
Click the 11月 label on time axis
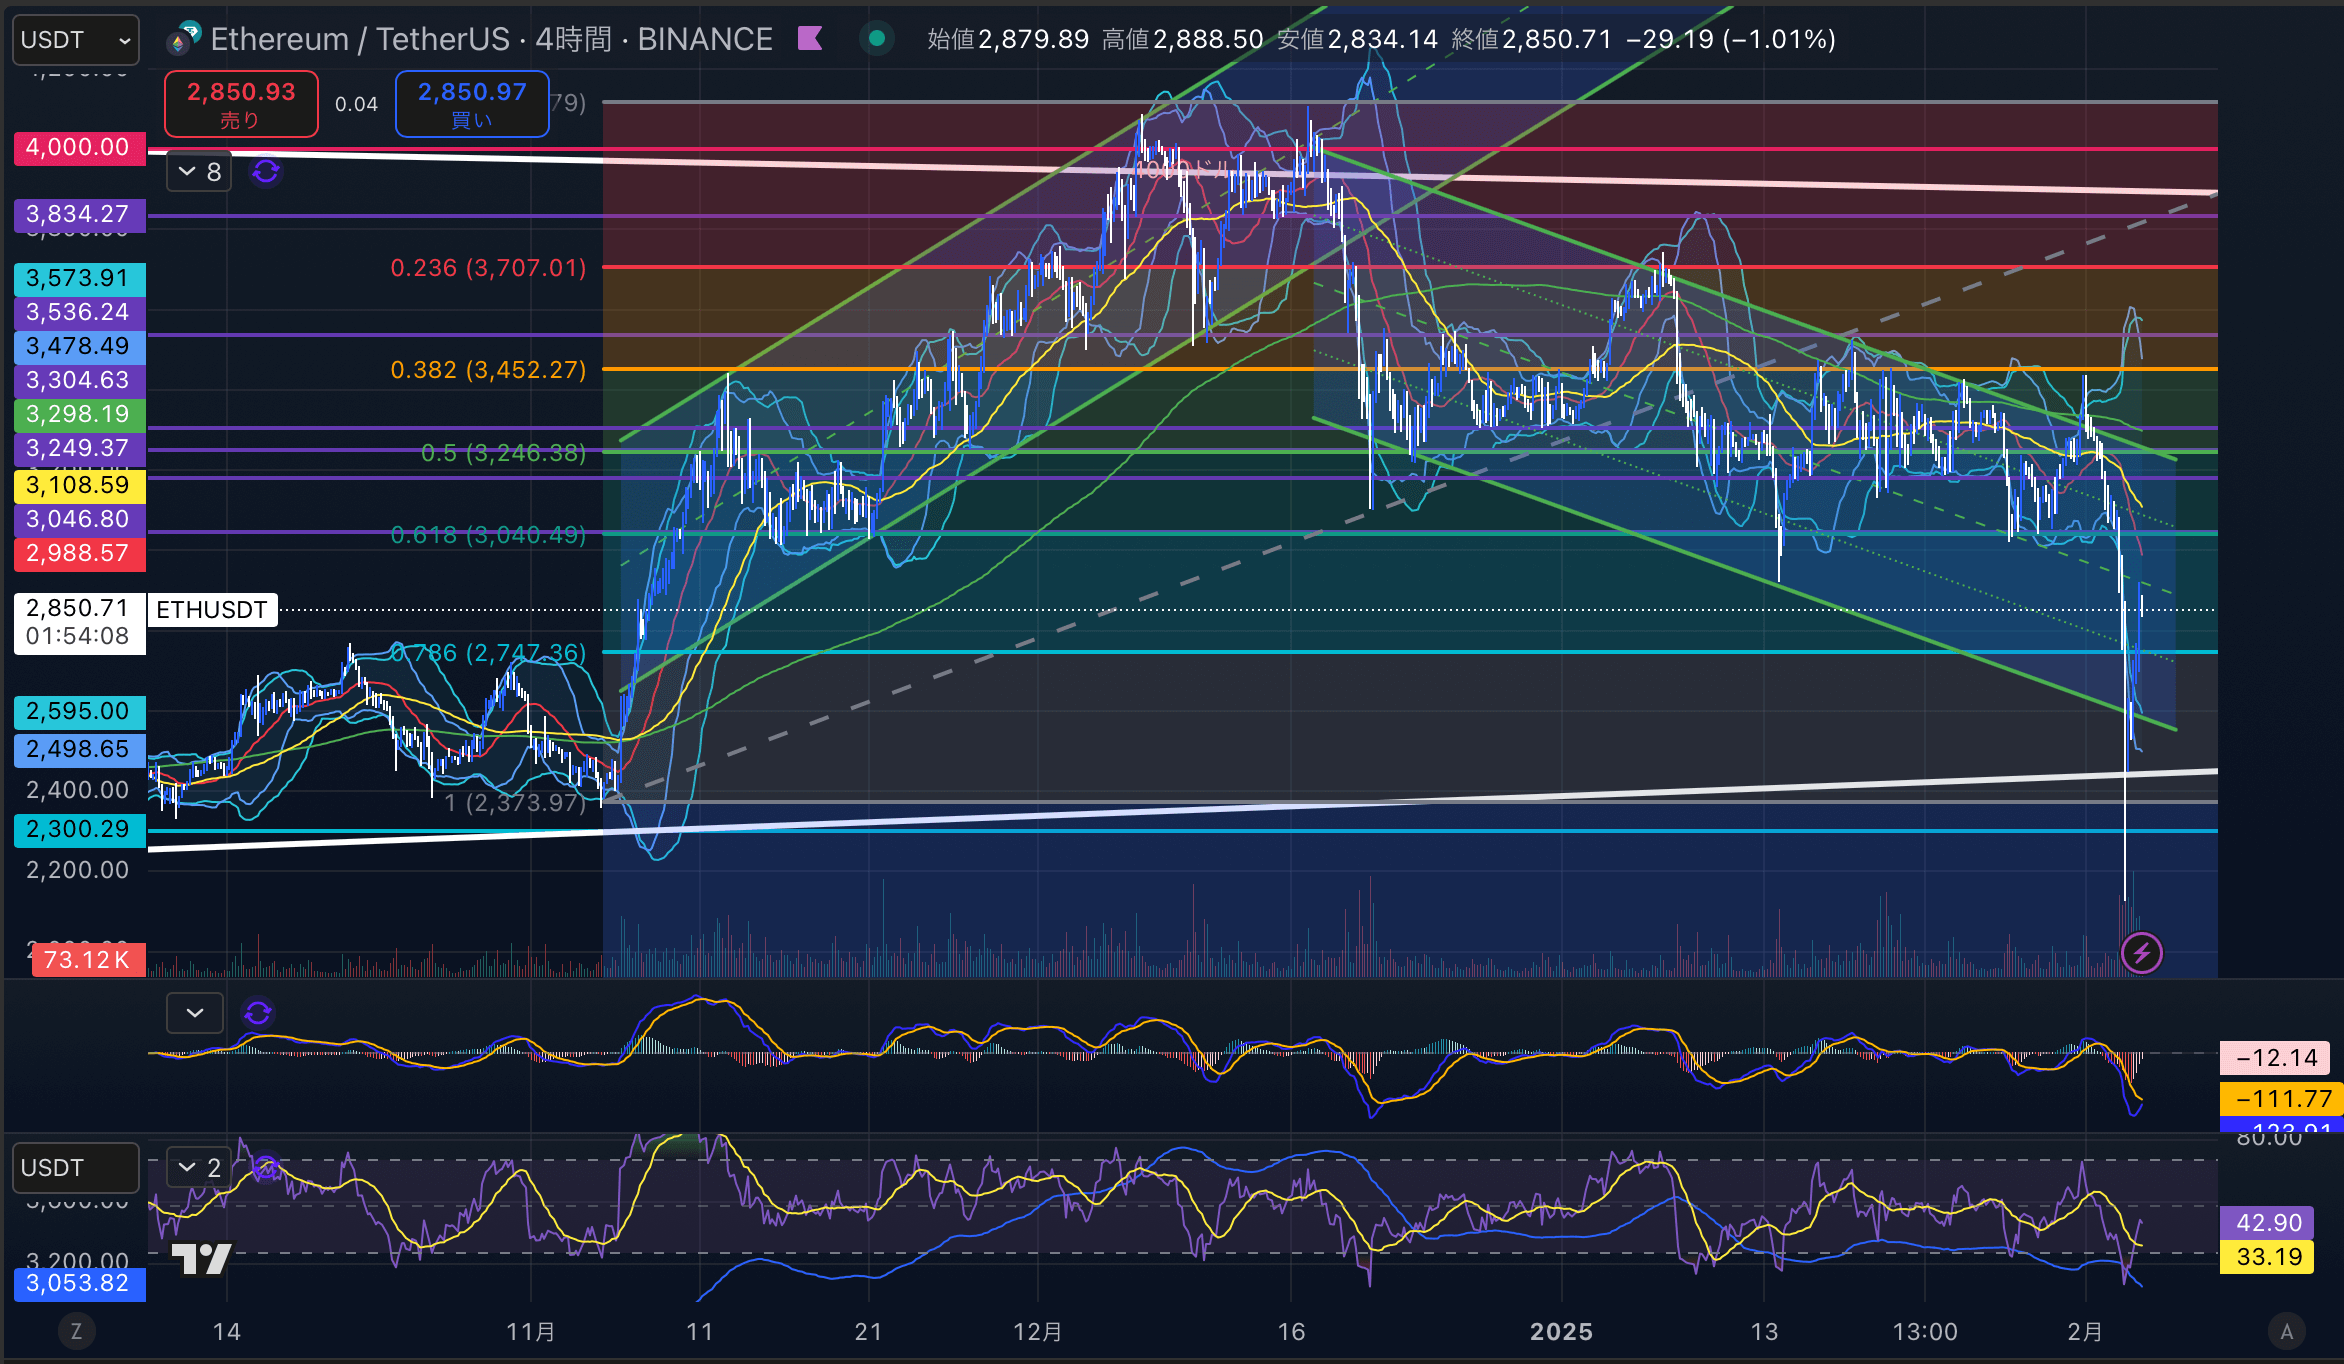(x=530, y=1331)
